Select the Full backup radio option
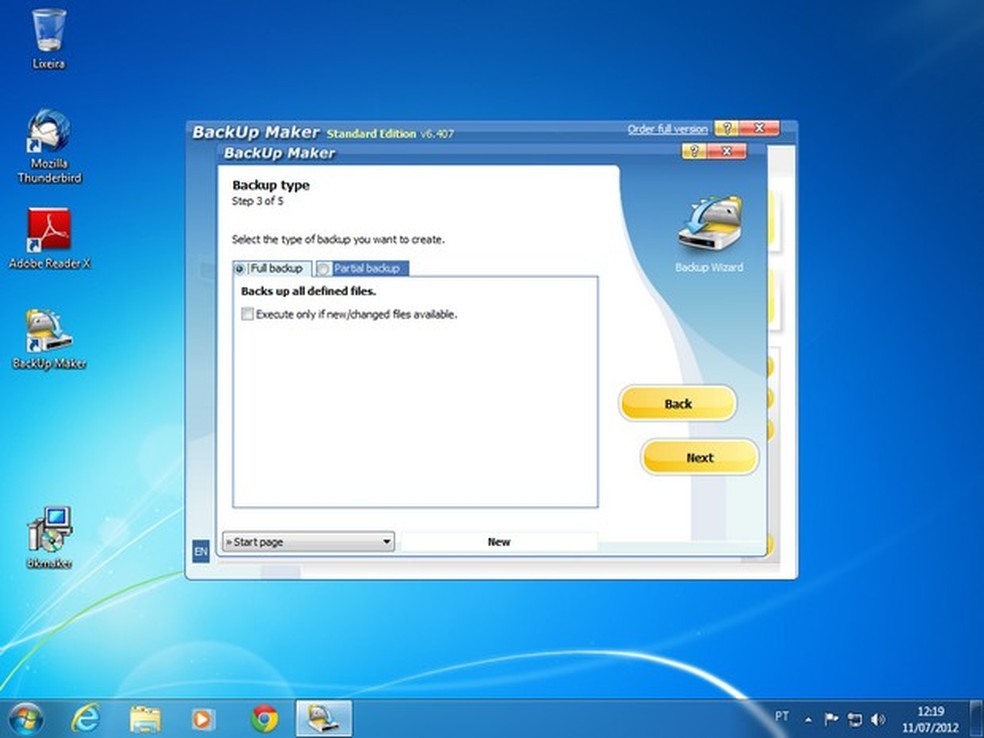Image resolution: width=984 pixels, height=738 pixels. point(240,269)
